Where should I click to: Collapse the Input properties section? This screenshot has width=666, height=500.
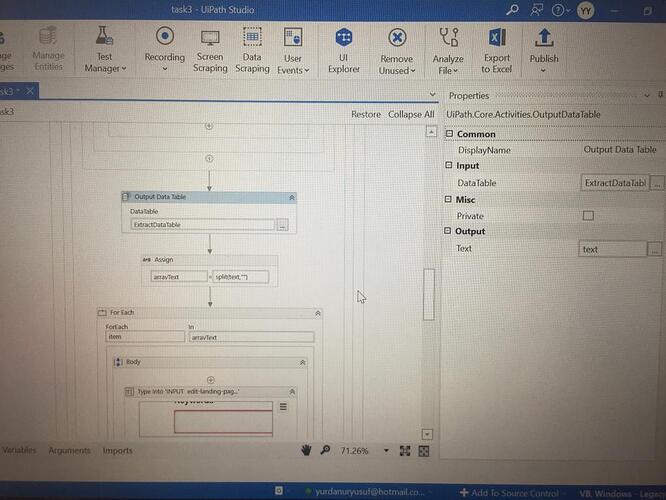tap(449, 165)
